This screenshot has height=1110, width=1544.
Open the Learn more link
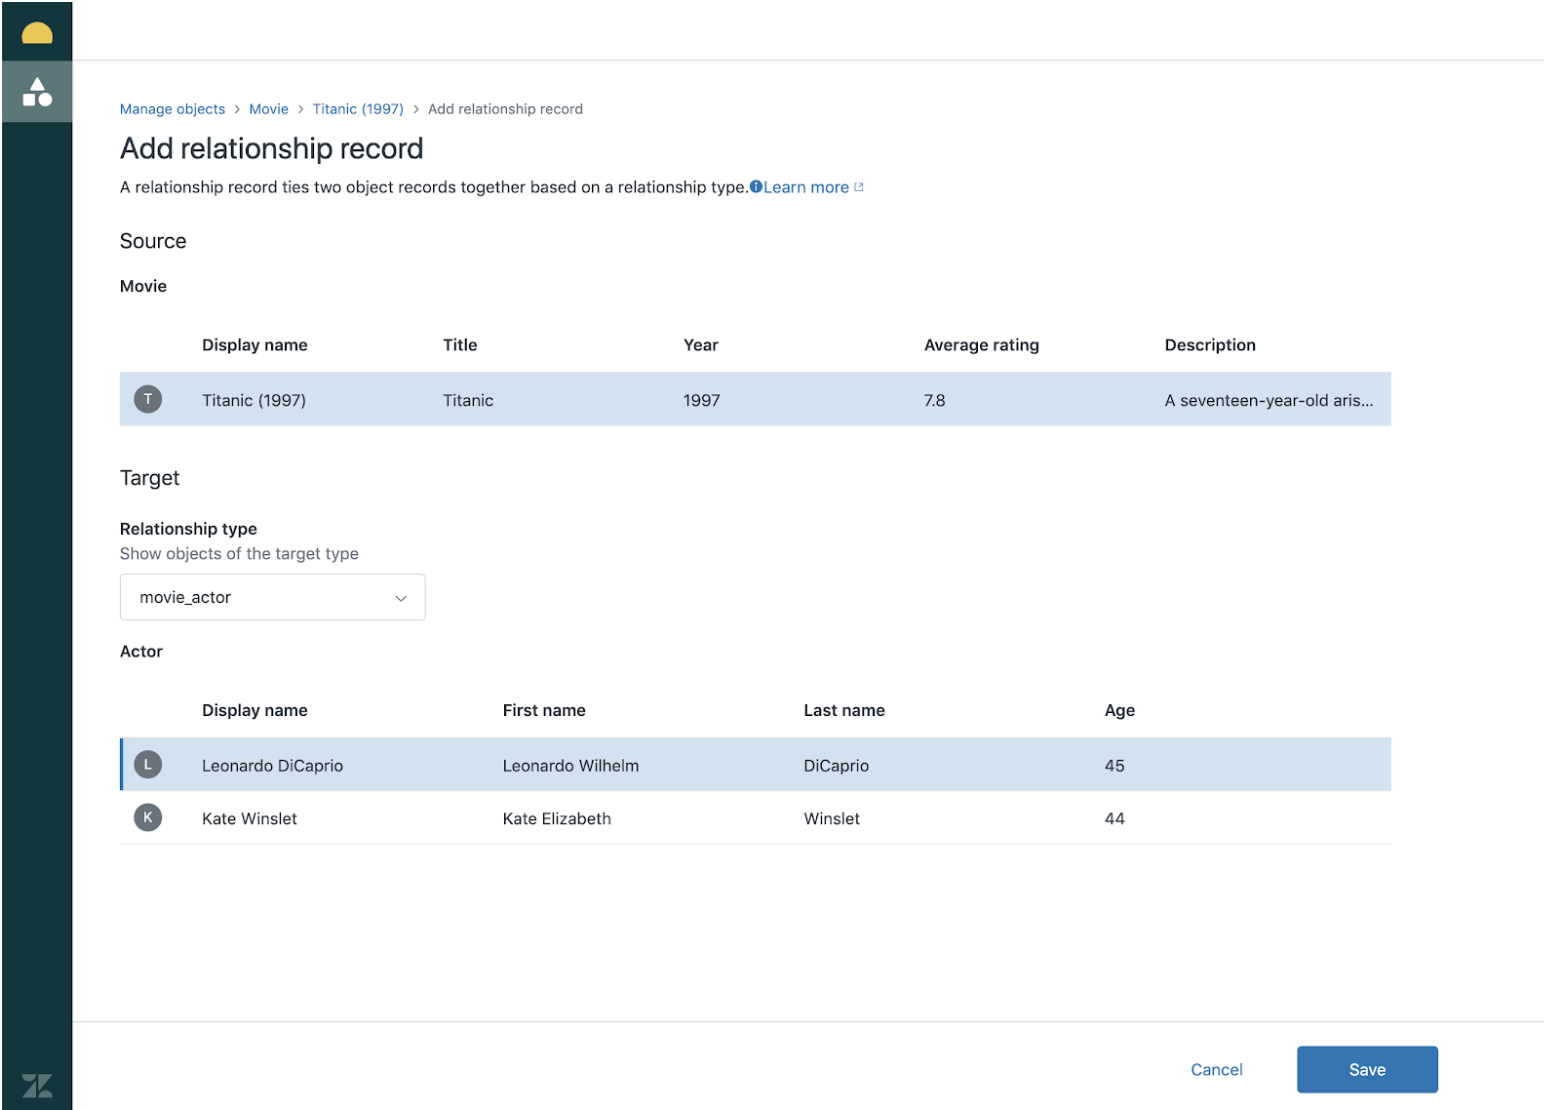[806, 187]
